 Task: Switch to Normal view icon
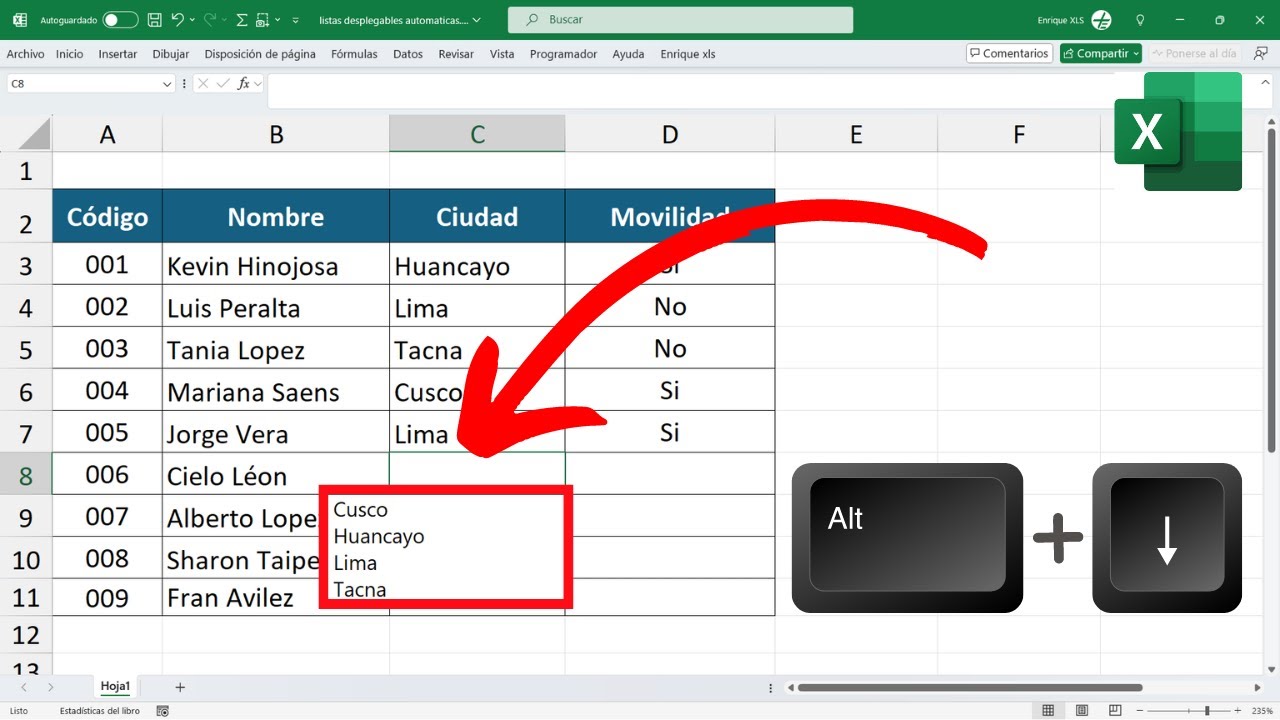click(1047, 710)
